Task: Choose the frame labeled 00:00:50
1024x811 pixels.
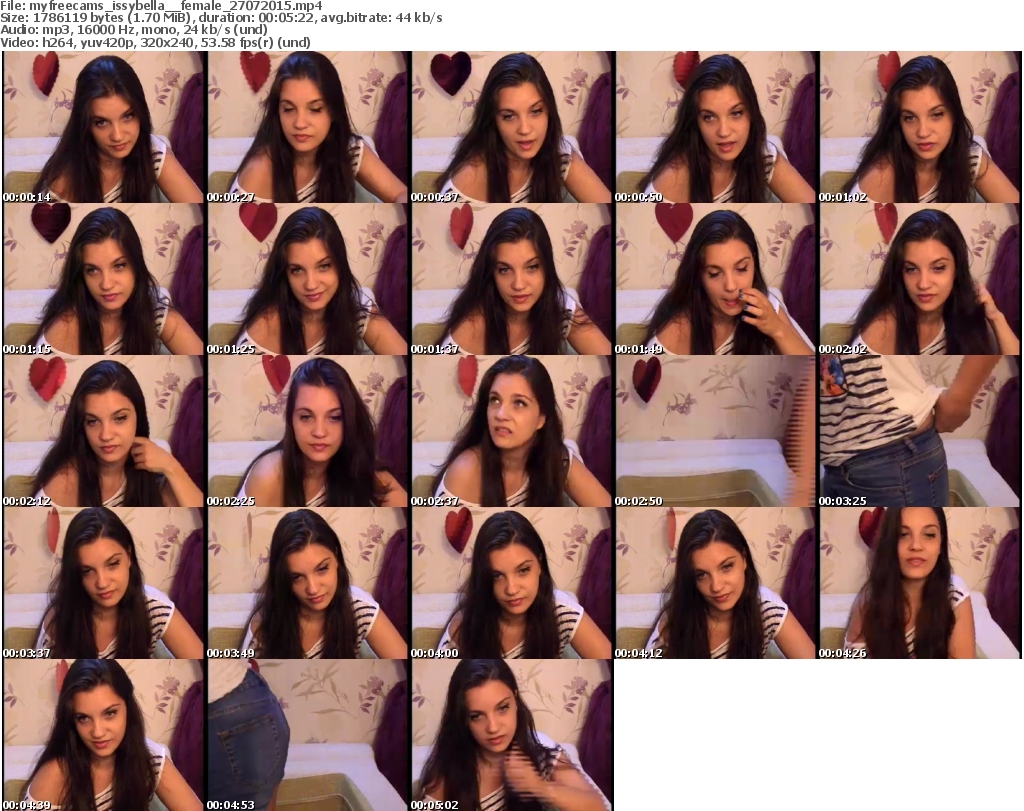Action: click(x=716, y=127)
